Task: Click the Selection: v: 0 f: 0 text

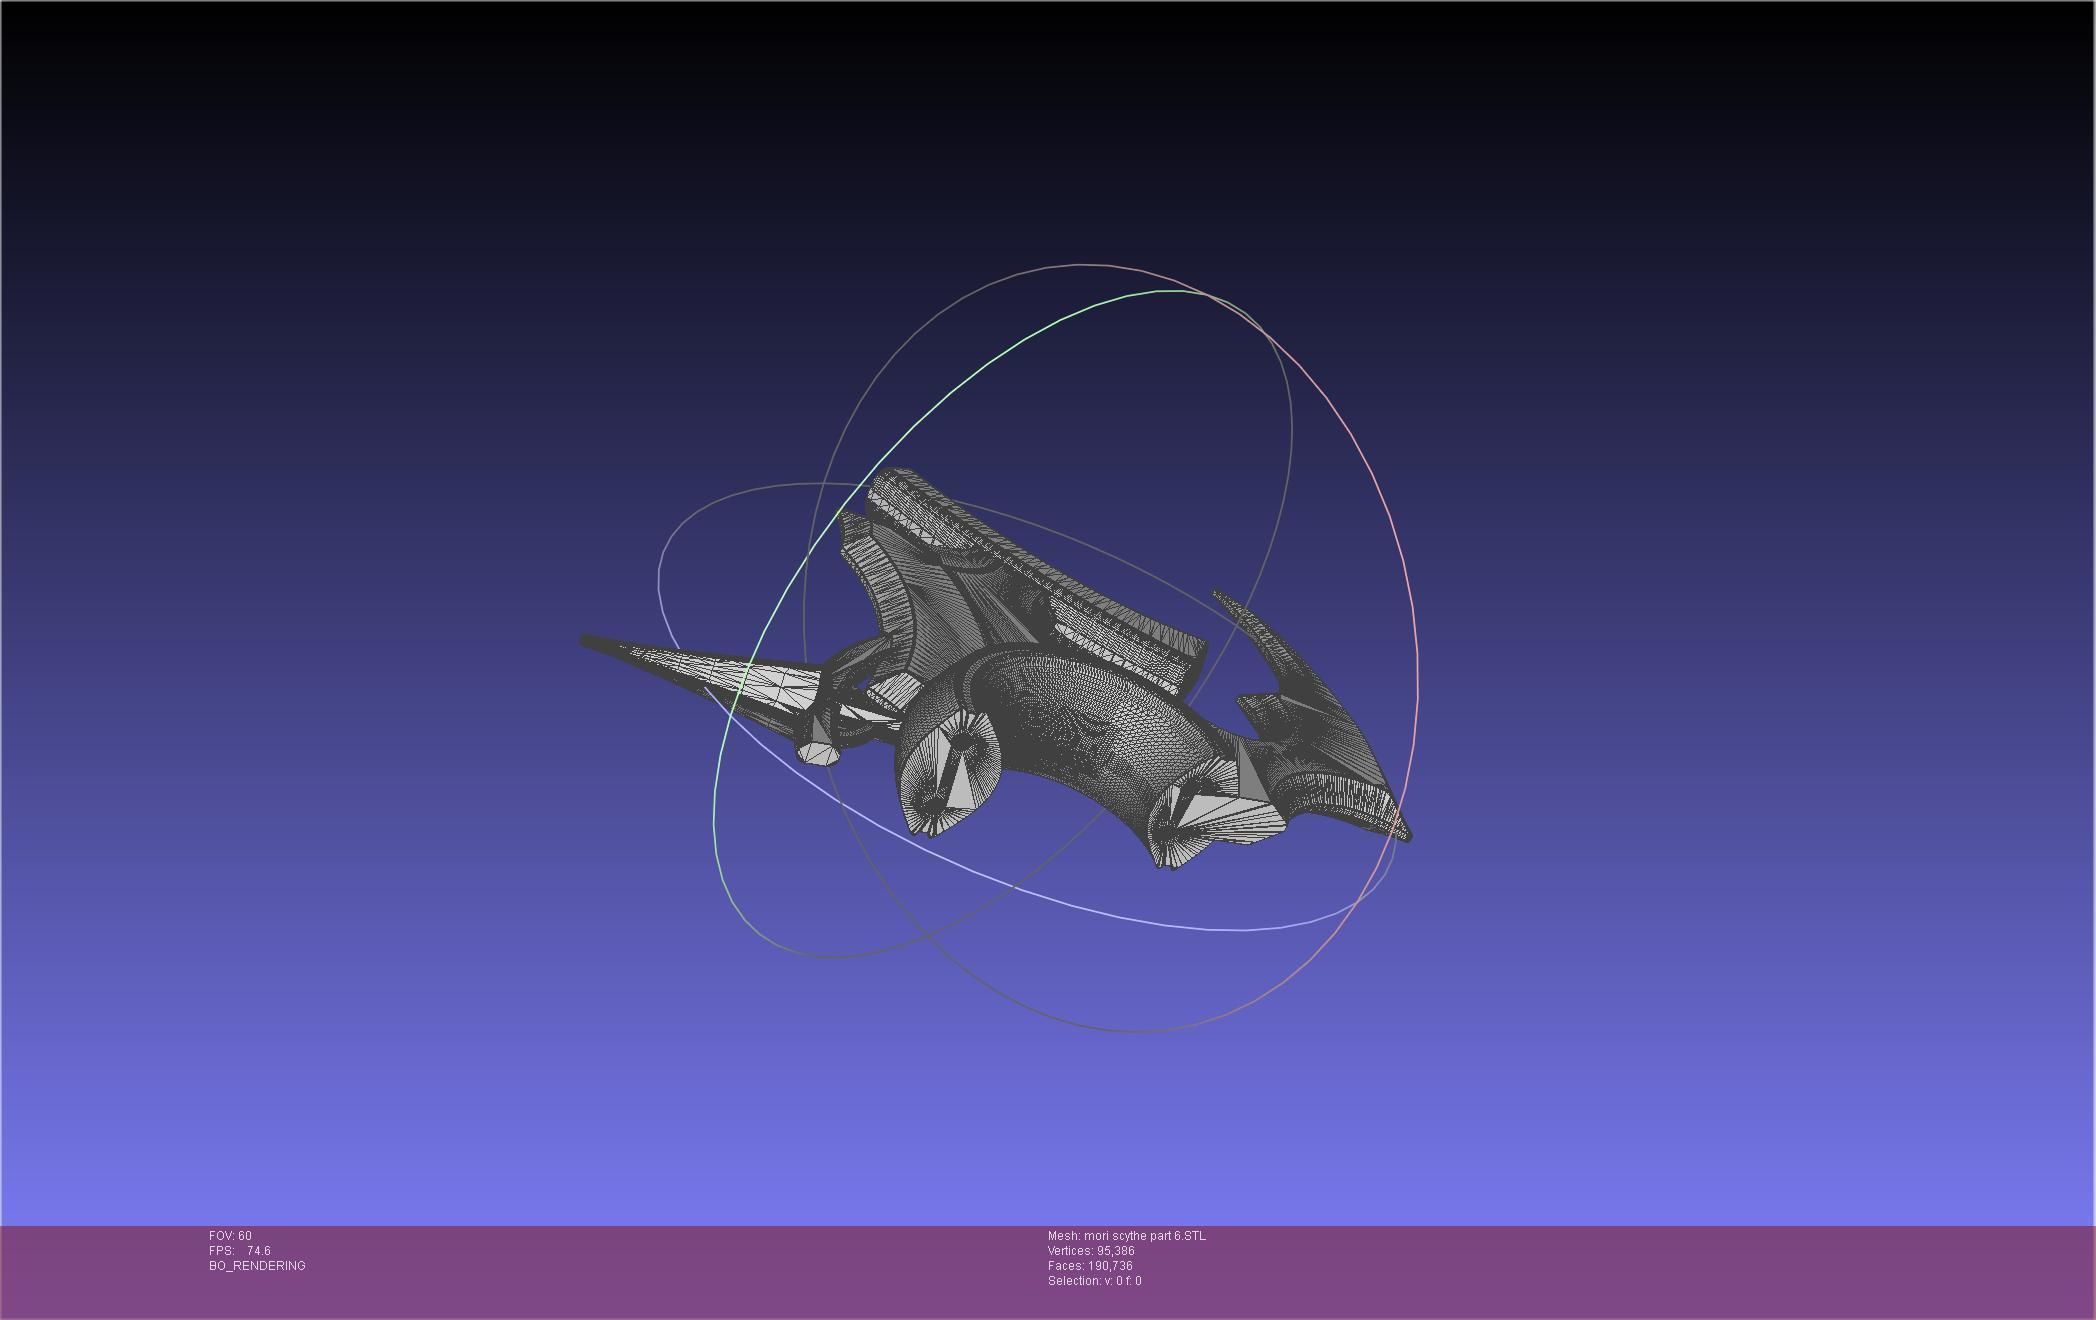Action: pyautogui.click(x=1095, y=1281)
